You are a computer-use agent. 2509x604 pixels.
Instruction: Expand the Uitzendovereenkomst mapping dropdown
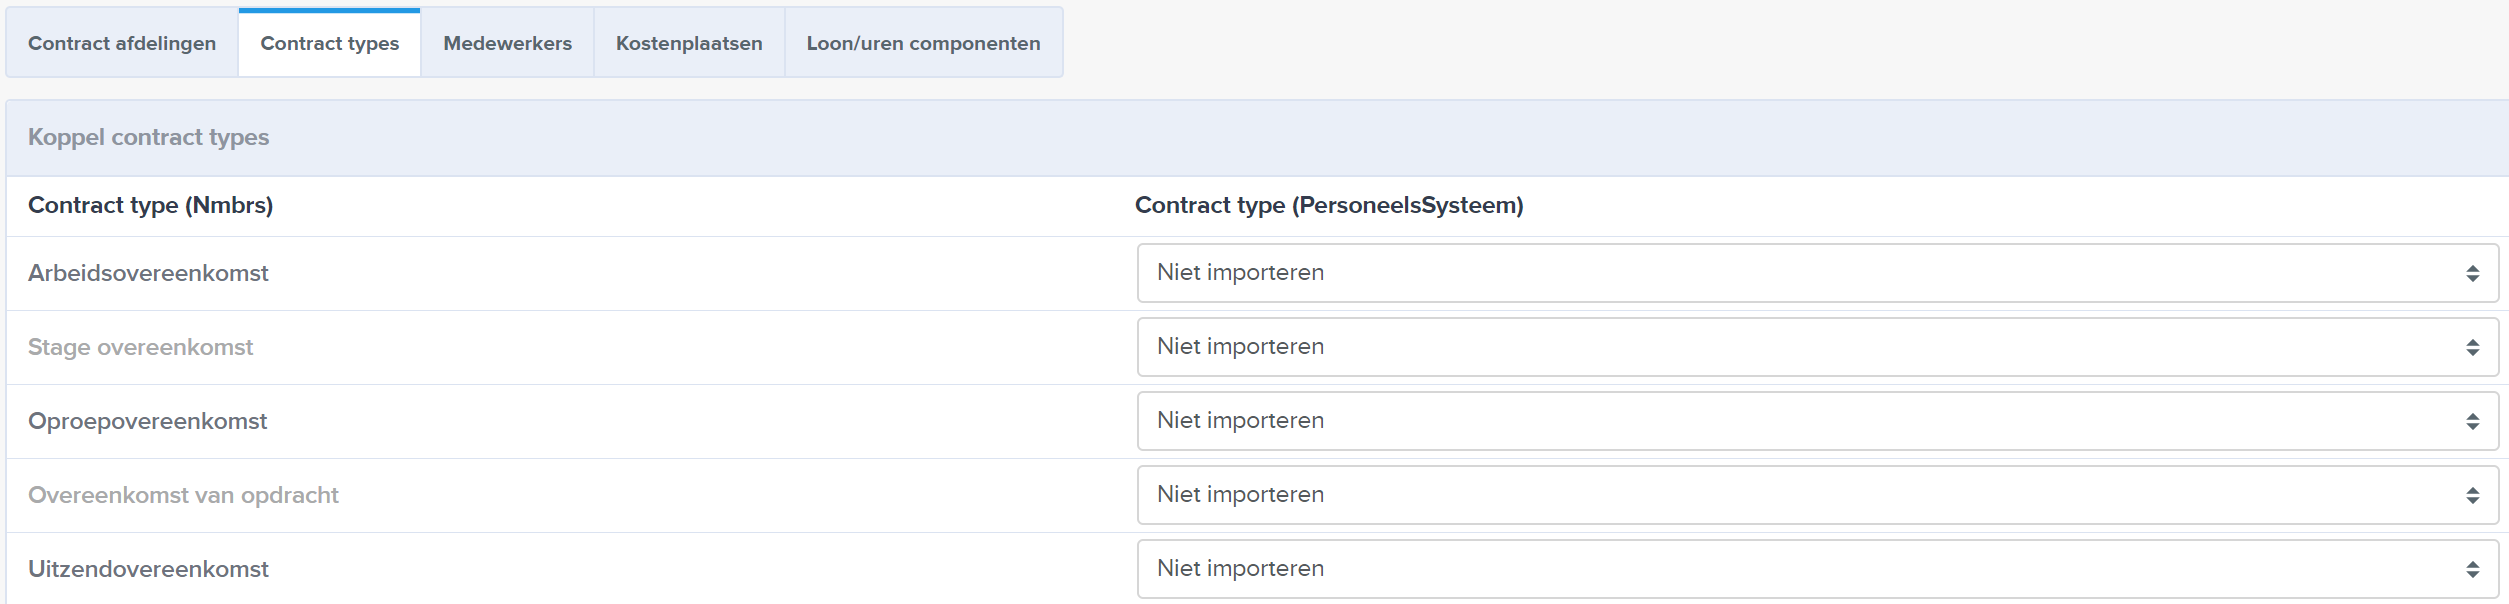click(1817, 569)
